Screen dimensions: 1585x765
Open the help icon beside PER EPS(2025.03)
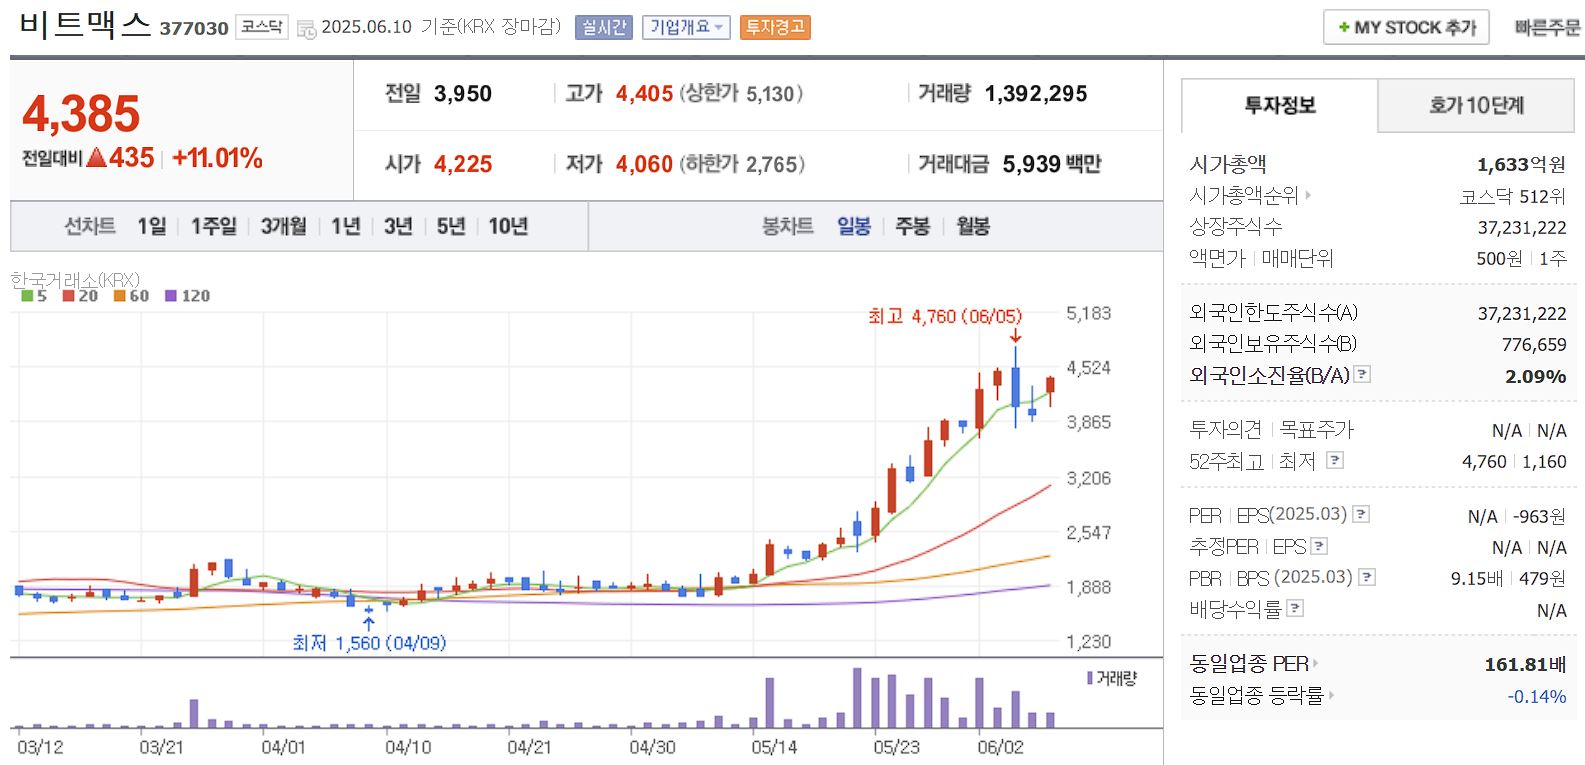(x=1361, y=515)
